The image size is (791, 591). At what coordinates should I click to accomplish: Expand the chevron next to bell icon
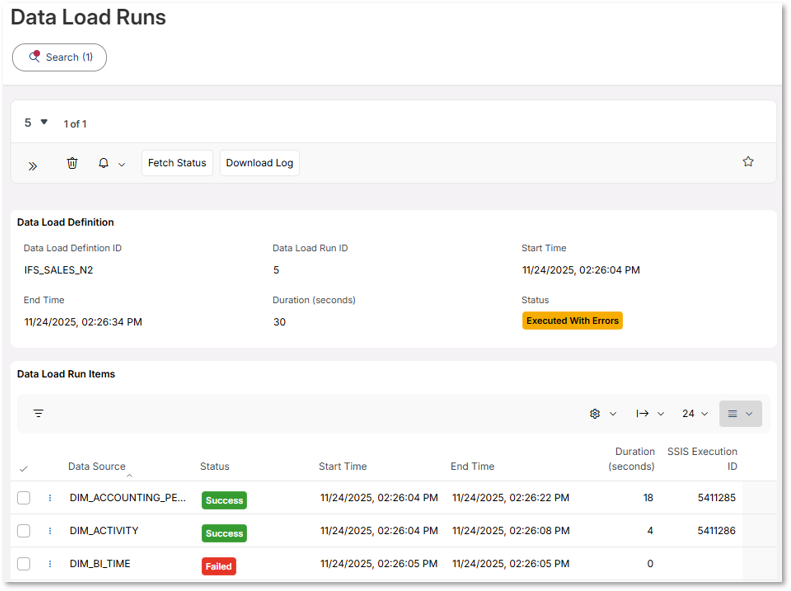[122, 164]
